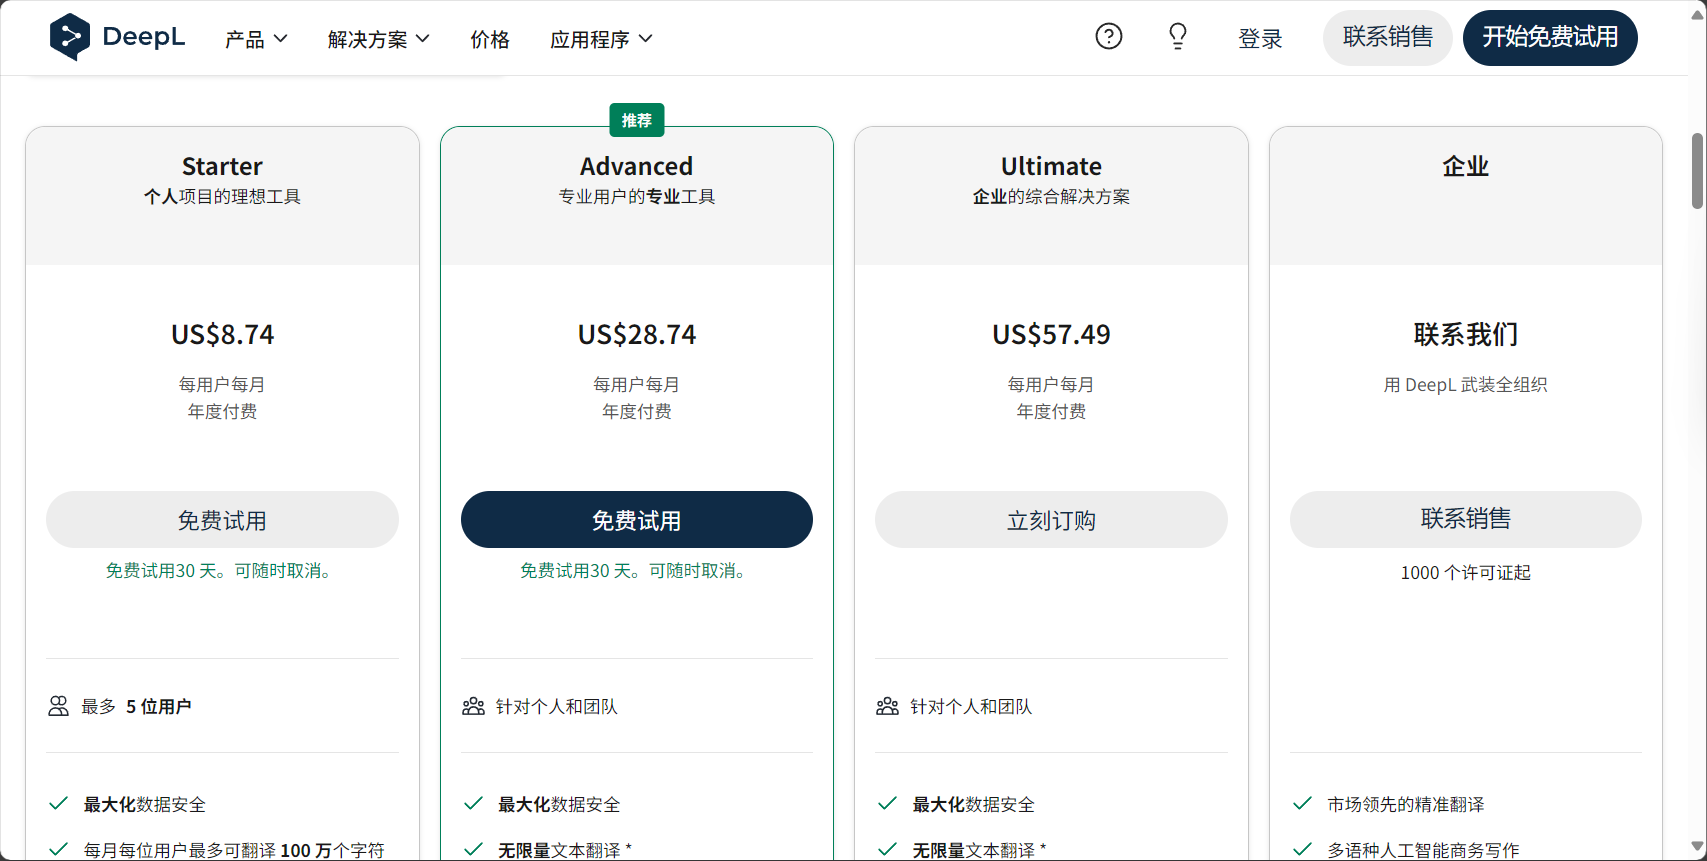Click 专业用户的专业工具 subtitle

(637, 197)
